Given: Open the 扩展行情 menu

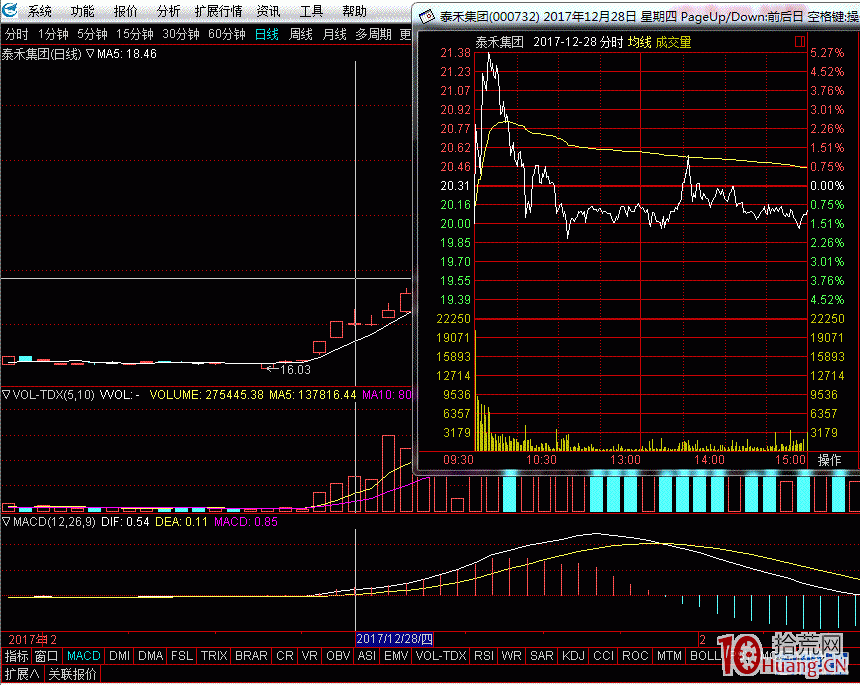Looking at the screenshot, I should (x=218, y=12).
